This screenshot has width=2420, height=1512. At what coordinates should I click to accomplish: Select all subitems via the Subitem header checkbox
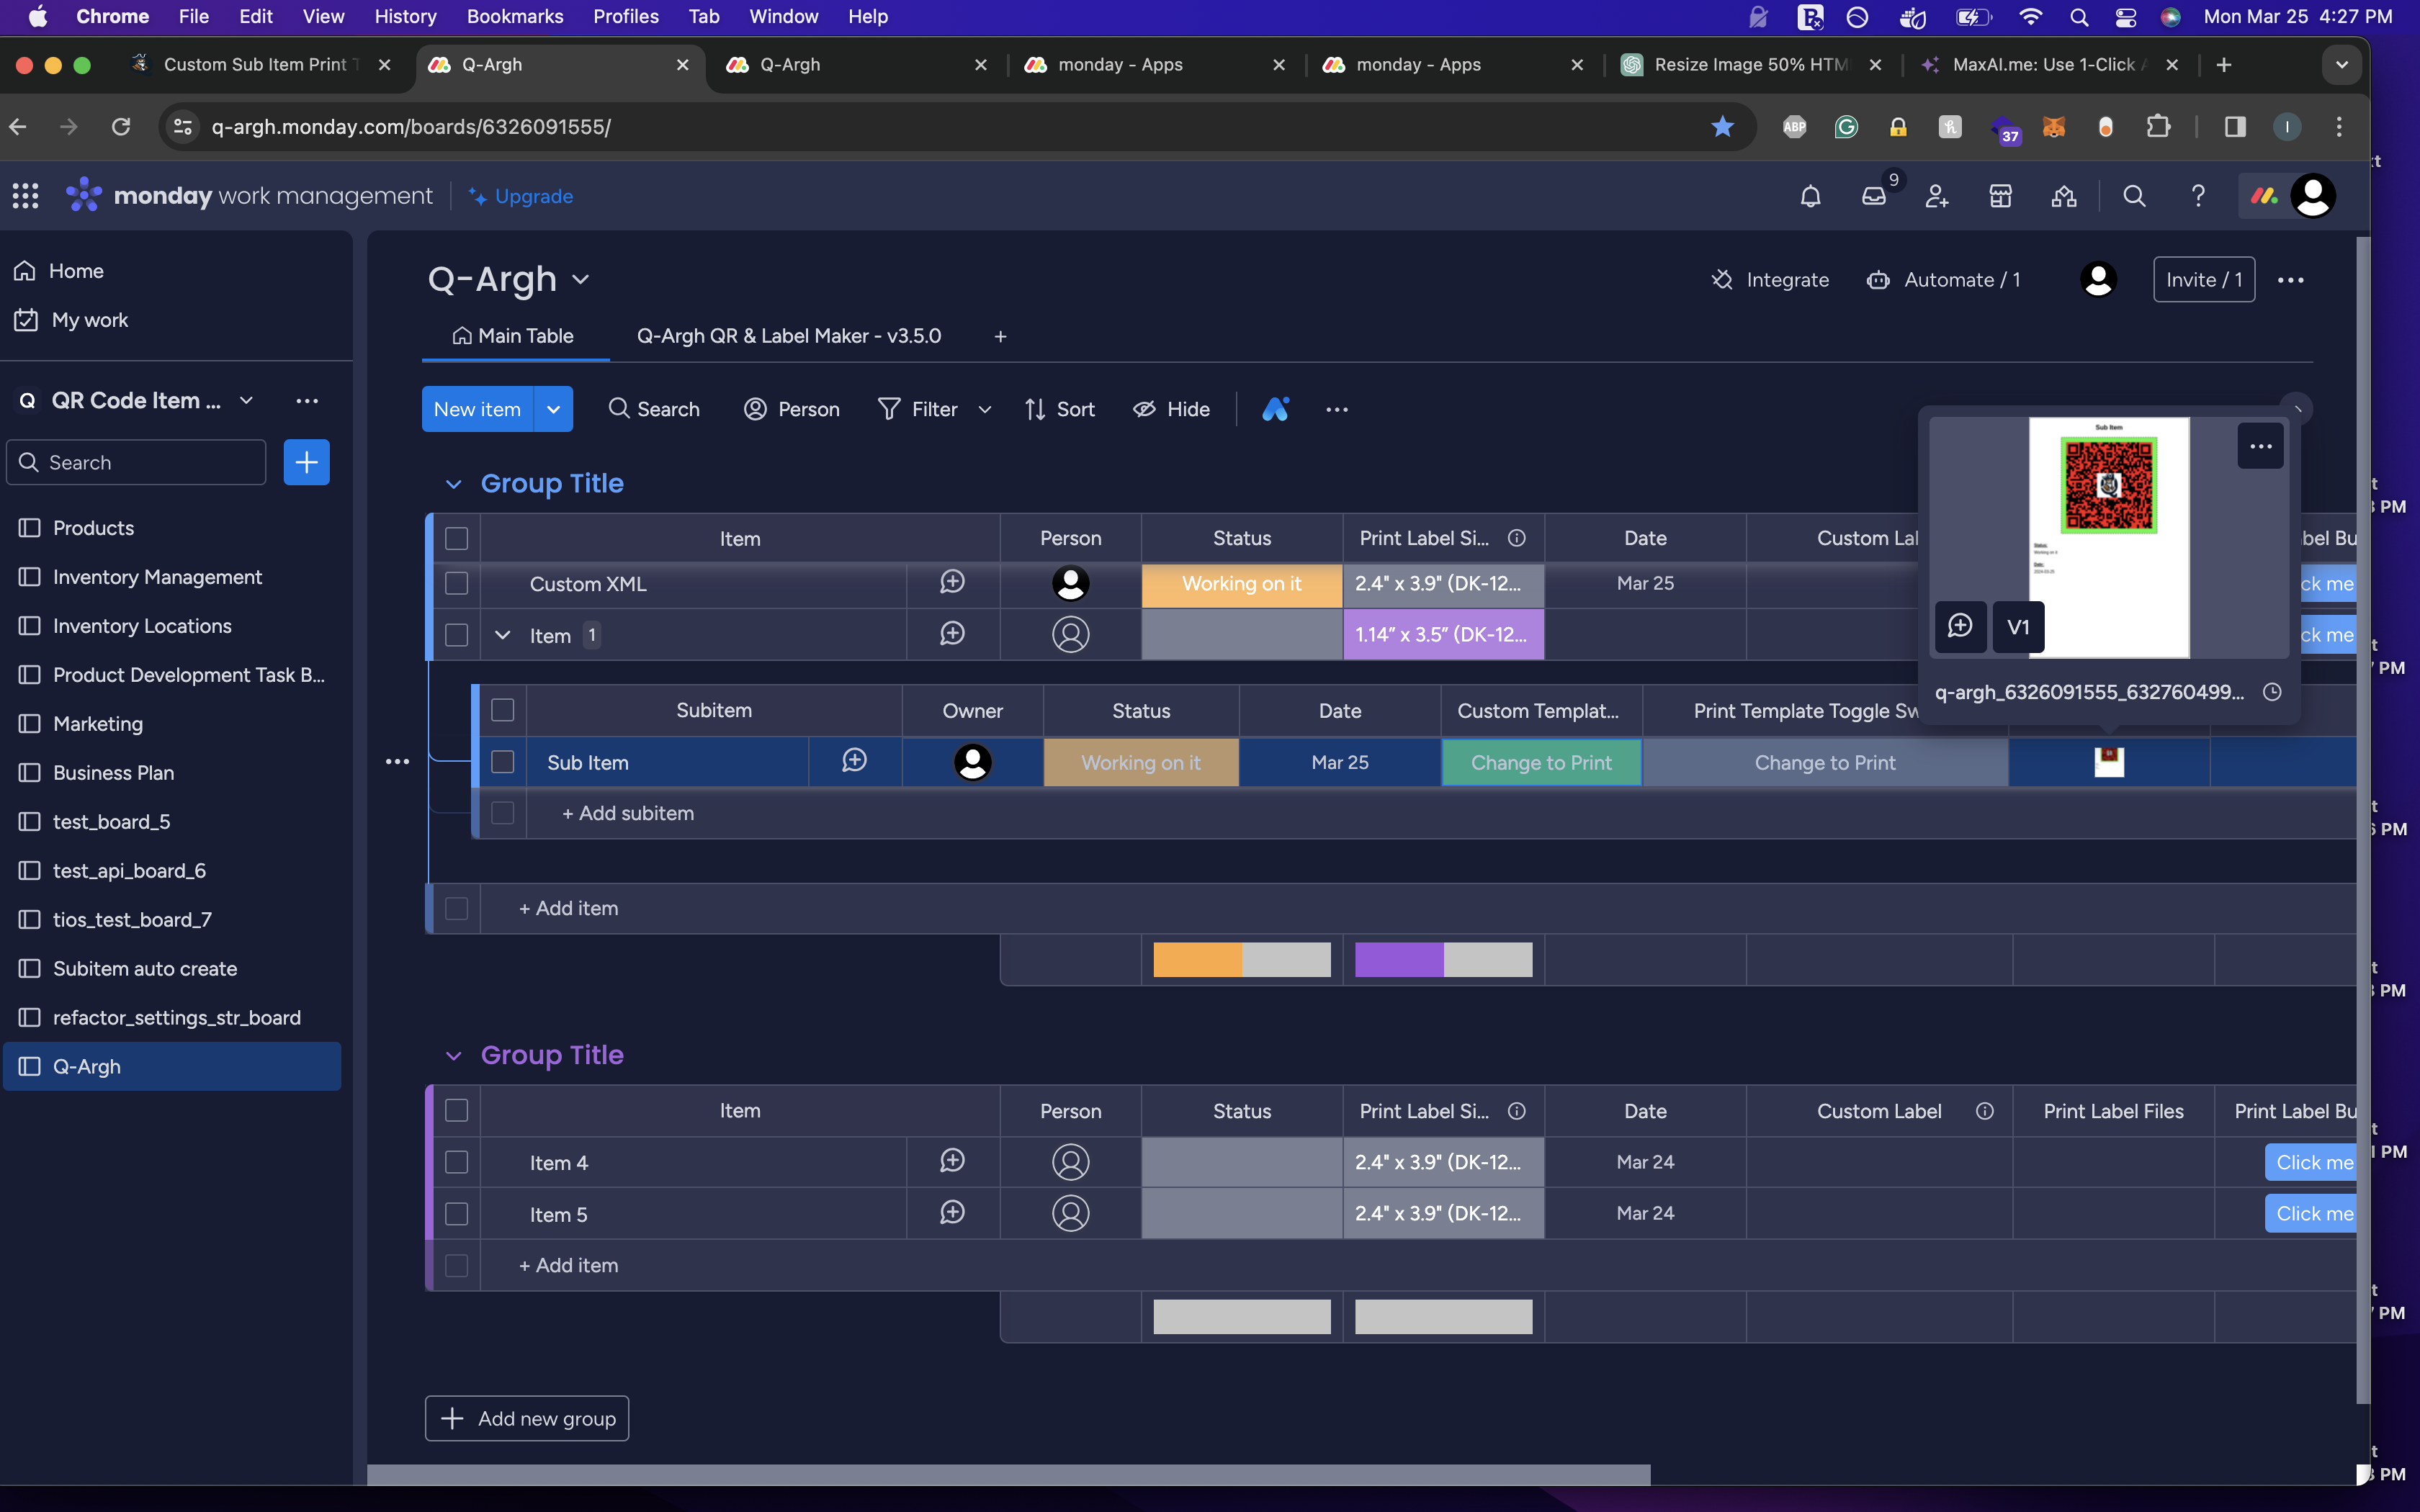(x=503, y=710)
